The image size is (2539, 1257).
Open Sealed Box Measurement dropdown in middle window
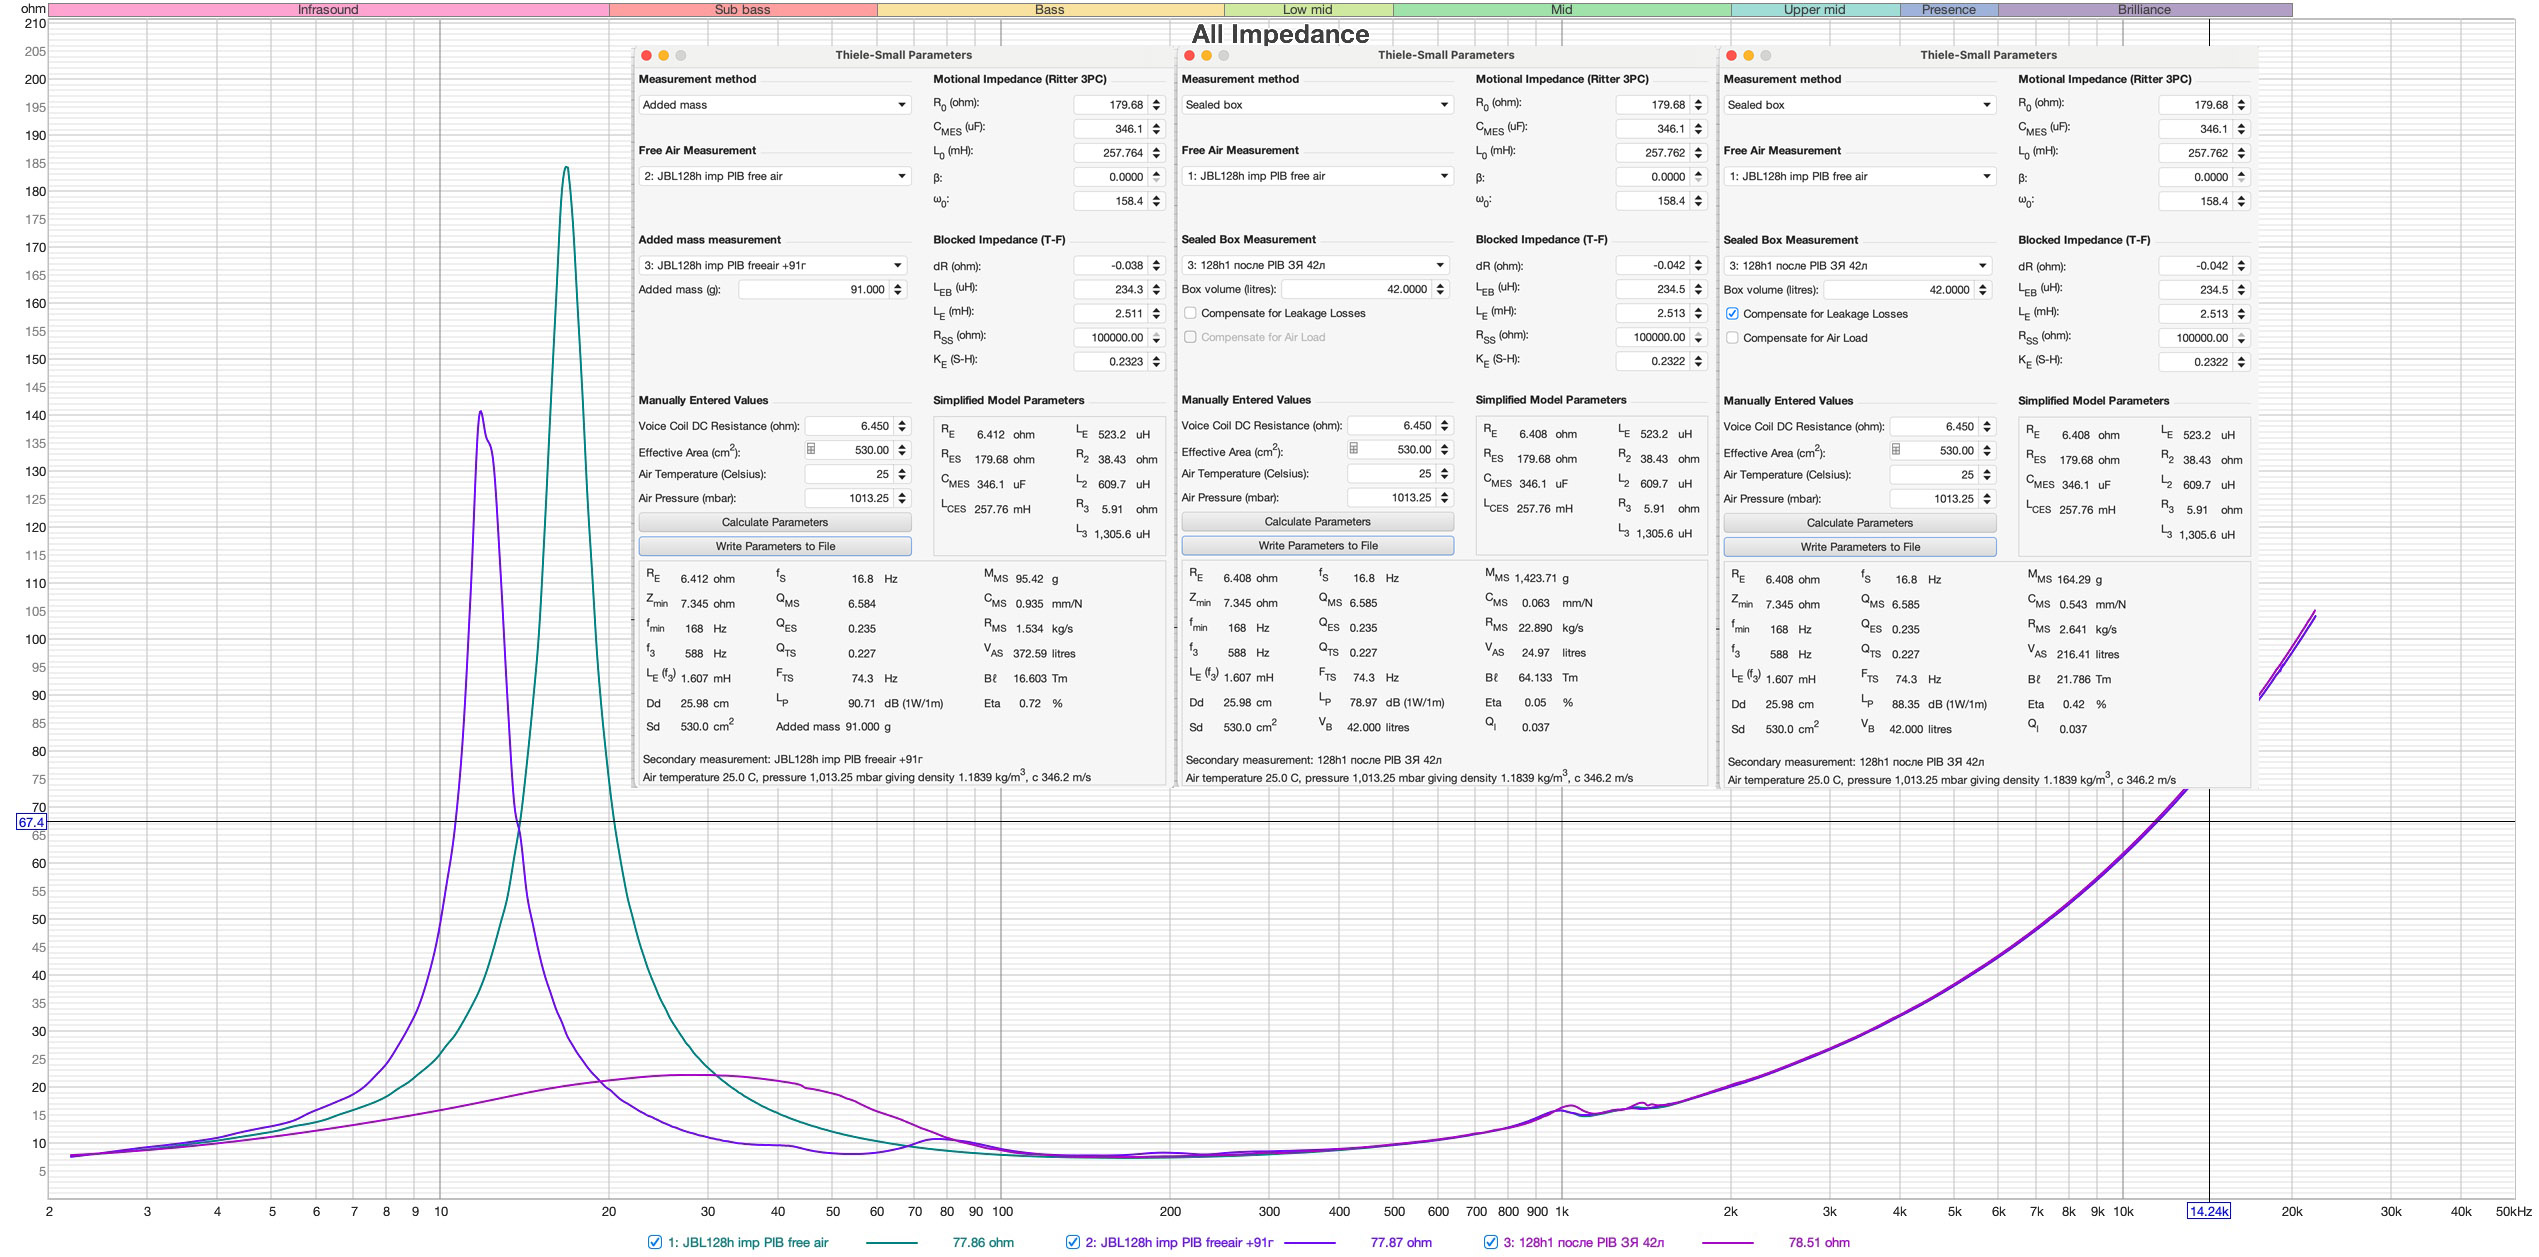point(1315,265)
